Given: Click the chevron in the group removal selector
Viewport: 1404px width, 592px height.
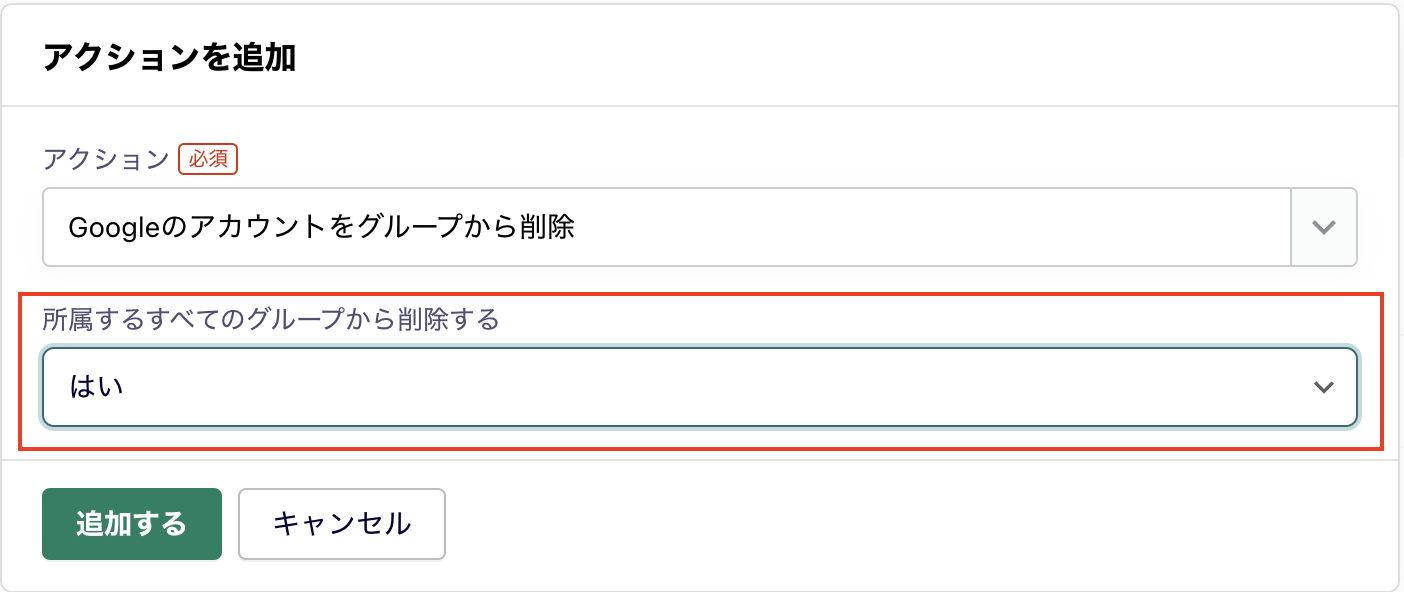Looking at the screenshot, I should point(1323,387).
